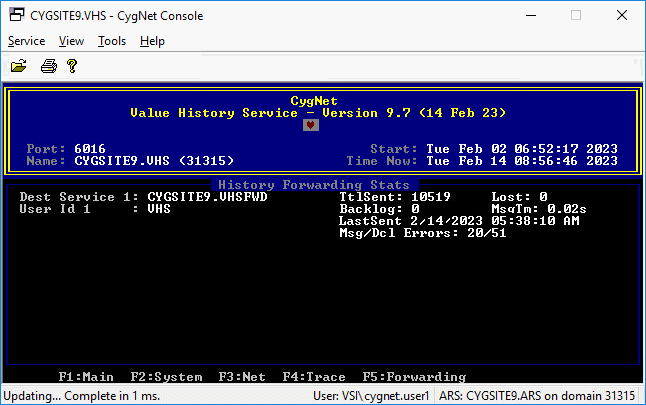646x405 pixels.
Task: Switch to F4:Trace screen
Action: pyautogui.click(x=314, y=377)
